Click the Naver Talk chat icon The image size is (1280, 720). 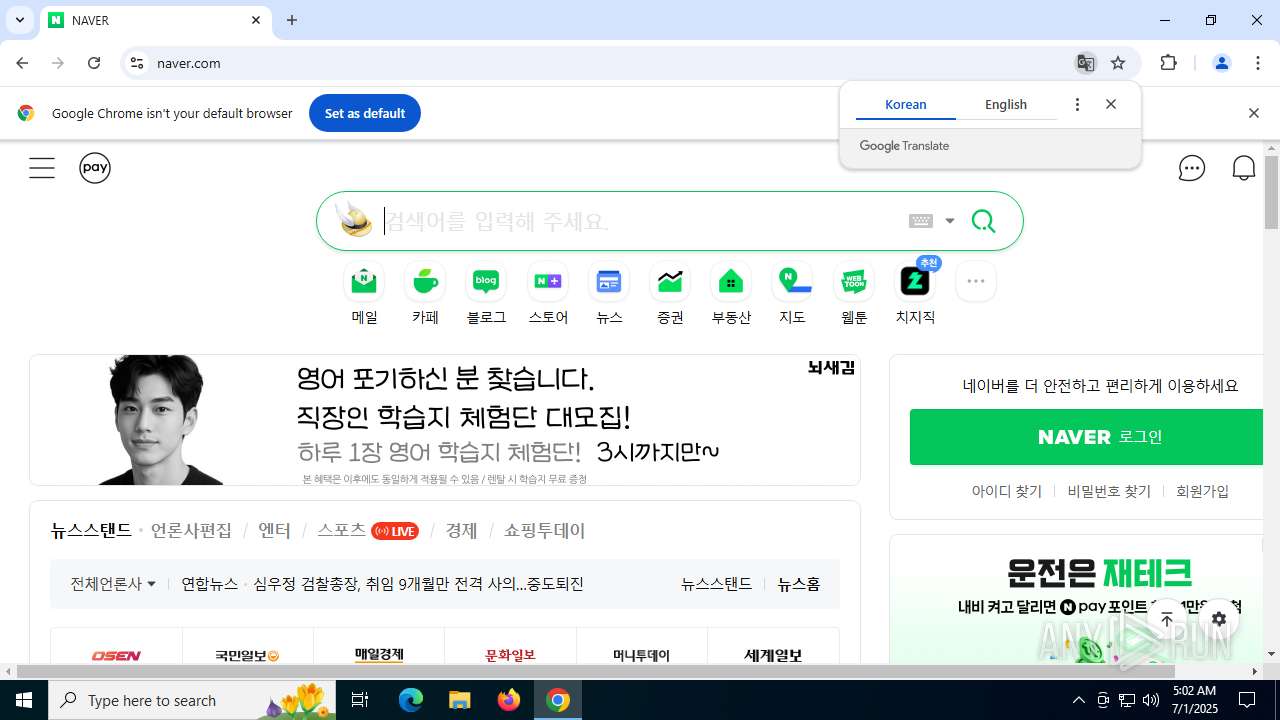click(1192, 168)
